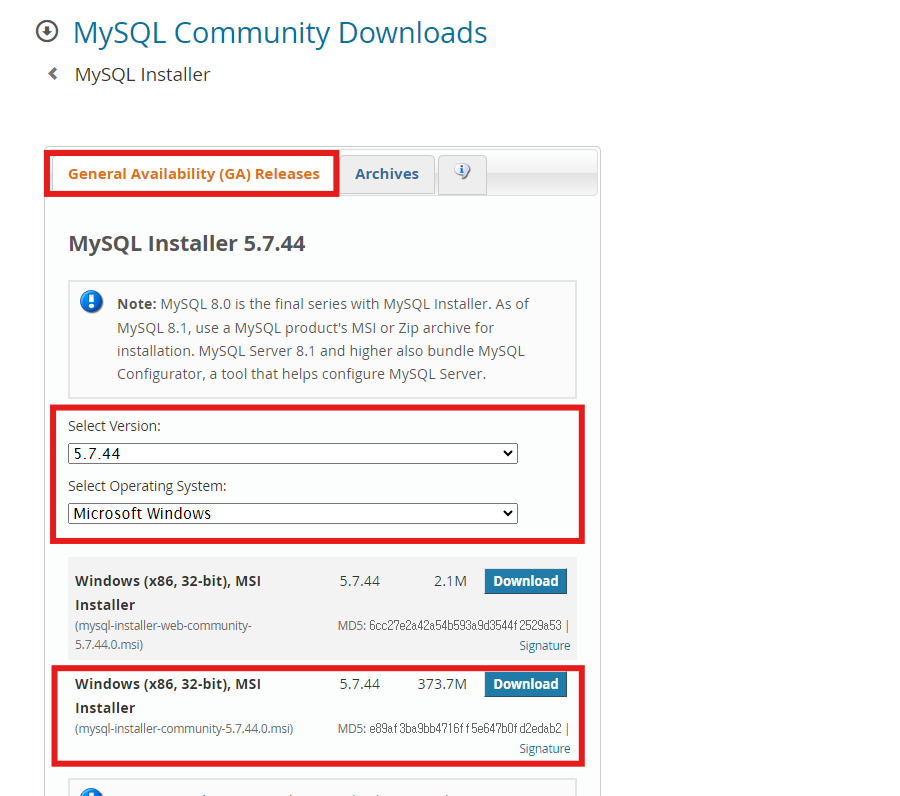Open the Select Version dropdown showing 5.7.44
The height and width of the screenshot is (796, 900).
(293, 453)
